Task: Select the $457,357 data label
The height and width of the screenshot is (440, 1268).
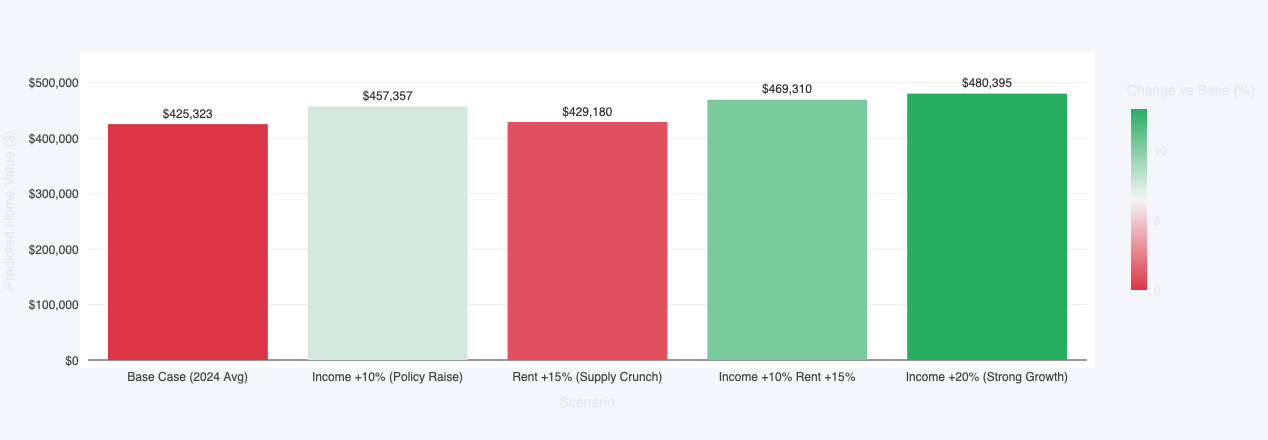Action: tap(387, 96)
